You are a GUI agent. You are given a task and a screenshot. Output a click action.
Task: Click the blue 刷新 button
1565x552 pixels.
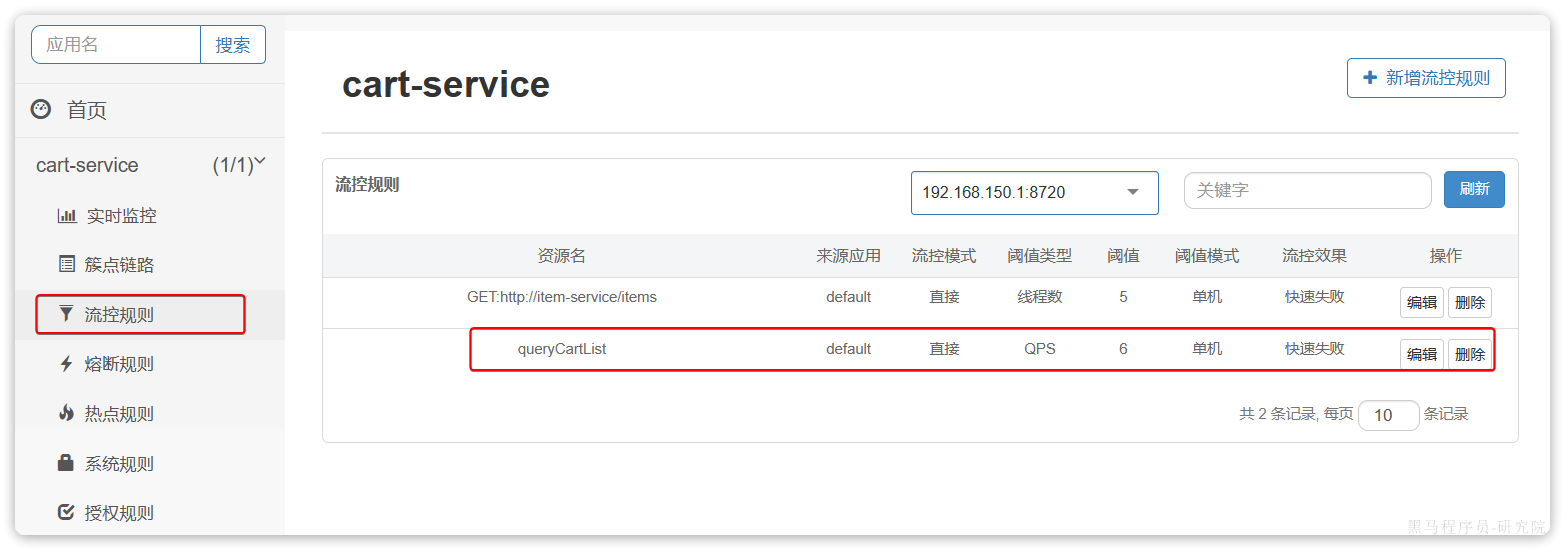click(x=1474, y=189)
